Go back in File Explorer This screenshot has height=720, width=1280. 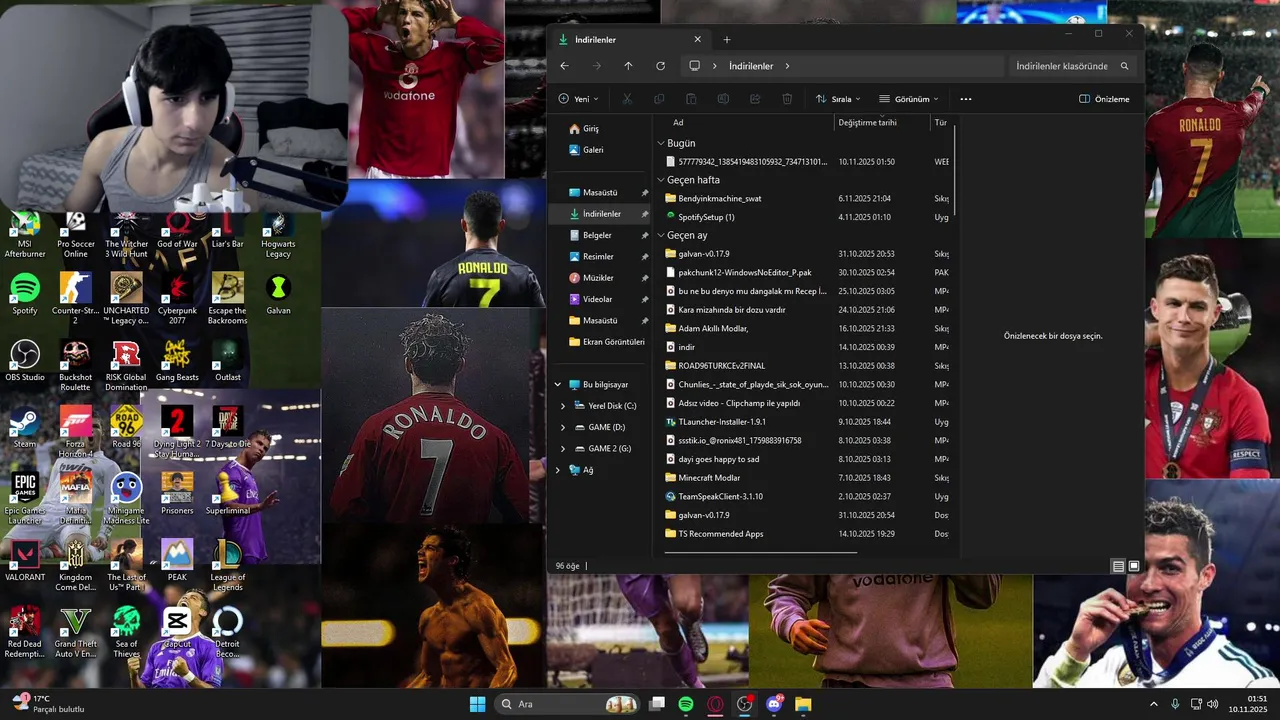click(564, 66)
